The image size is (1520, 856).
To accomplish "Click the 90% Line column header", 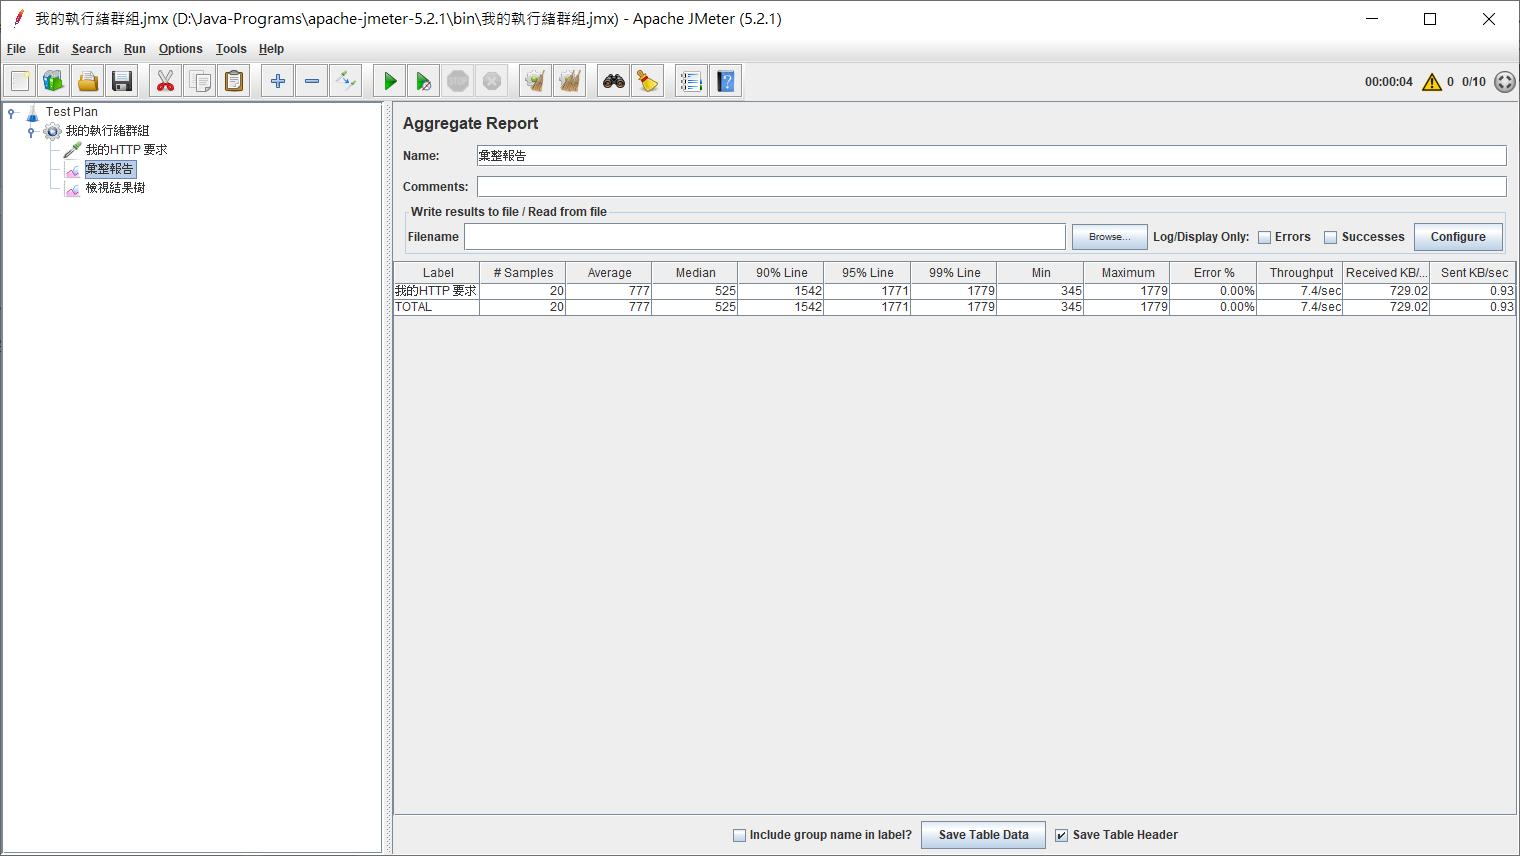I will (x=781, y=273).
